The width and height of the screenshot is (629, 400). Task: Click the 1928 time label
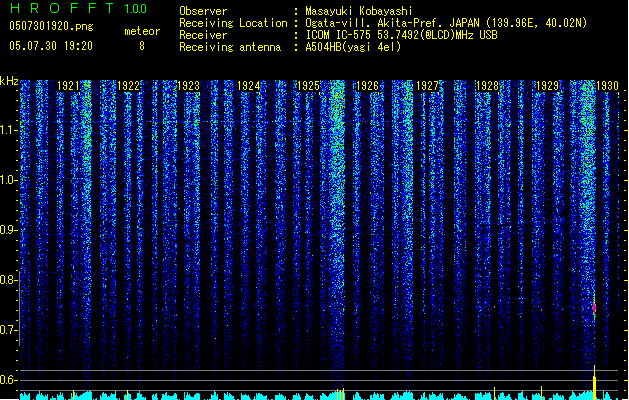487,86
